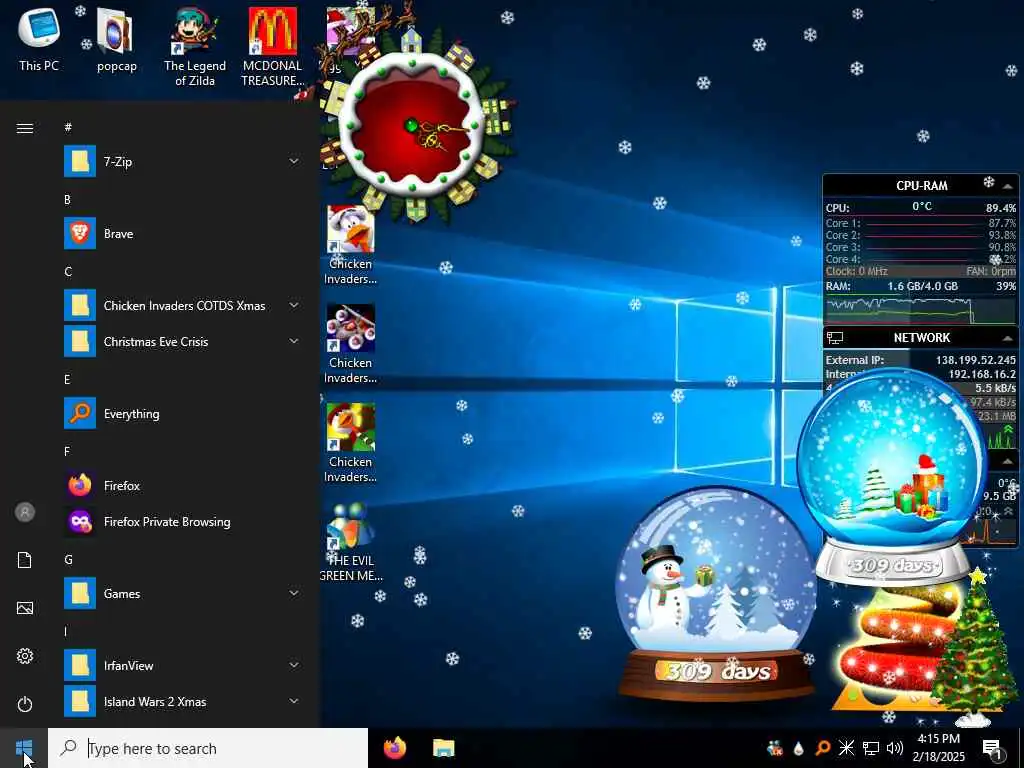
Task: Open the network tray icon
Action: pyautogui.click(x=871, y=748)
